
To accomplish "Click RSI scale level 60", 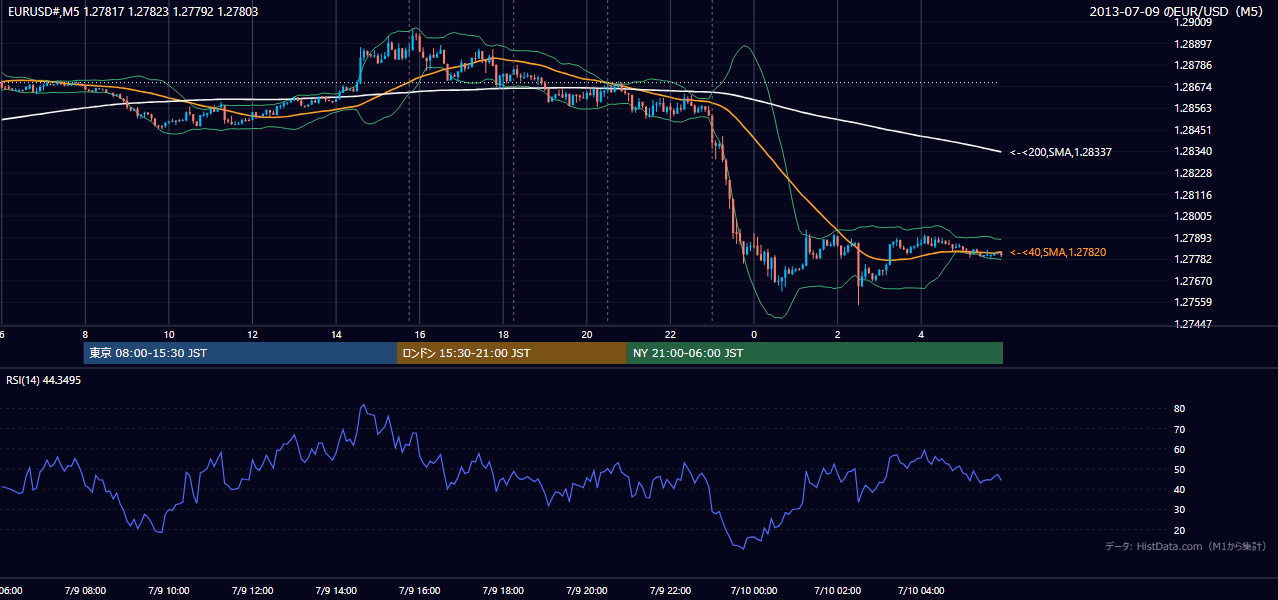I will tap(1179, 449).
